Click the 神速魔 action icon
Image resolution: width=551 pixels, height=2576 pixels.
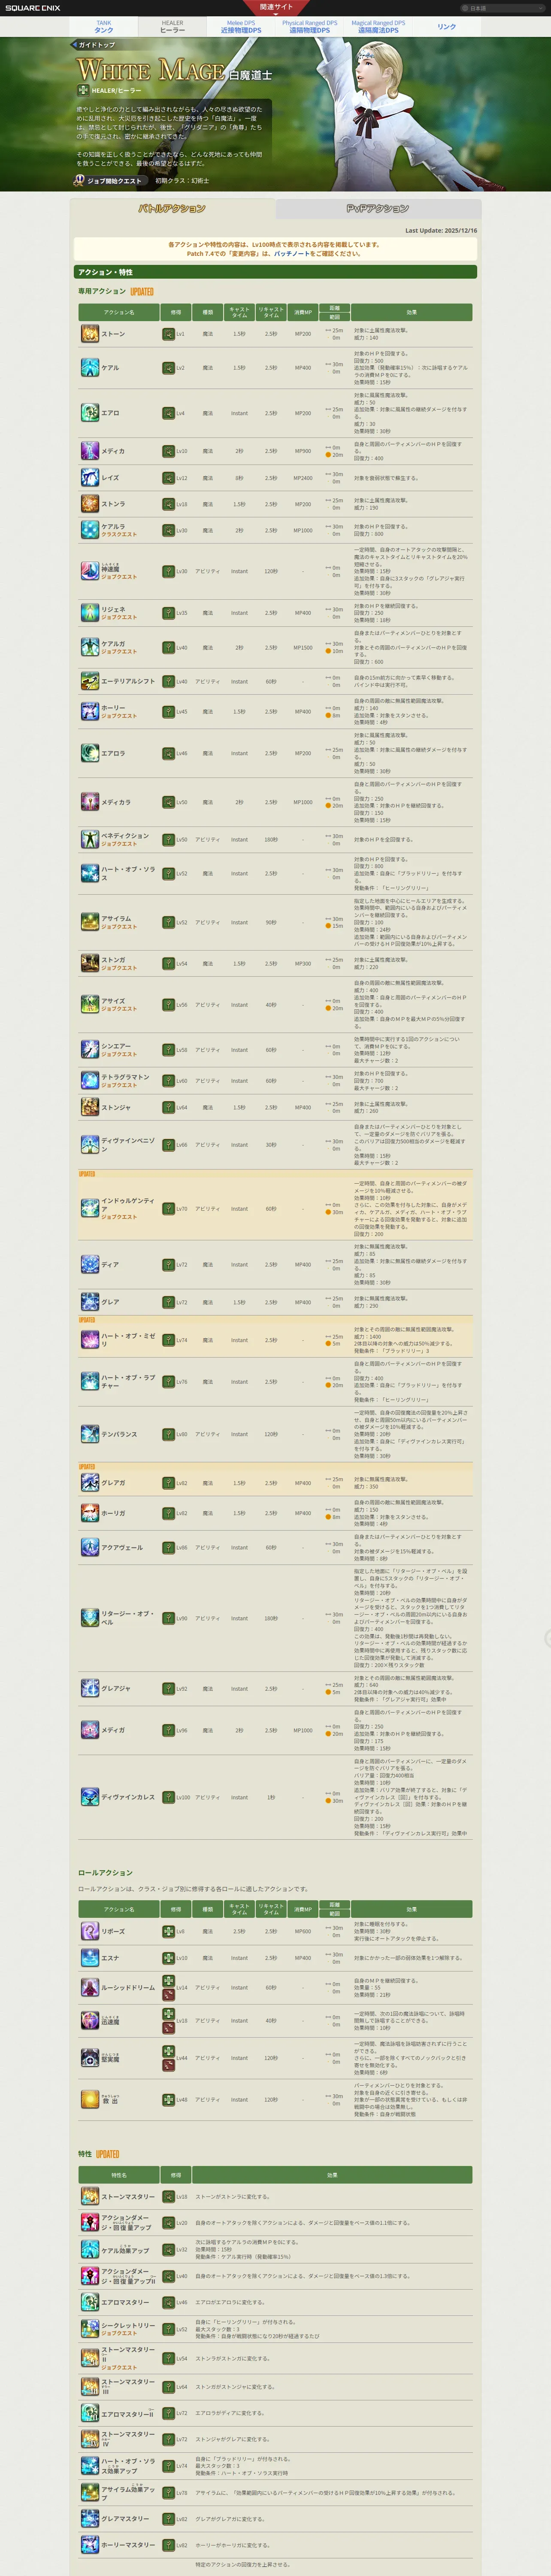(90, 571)
